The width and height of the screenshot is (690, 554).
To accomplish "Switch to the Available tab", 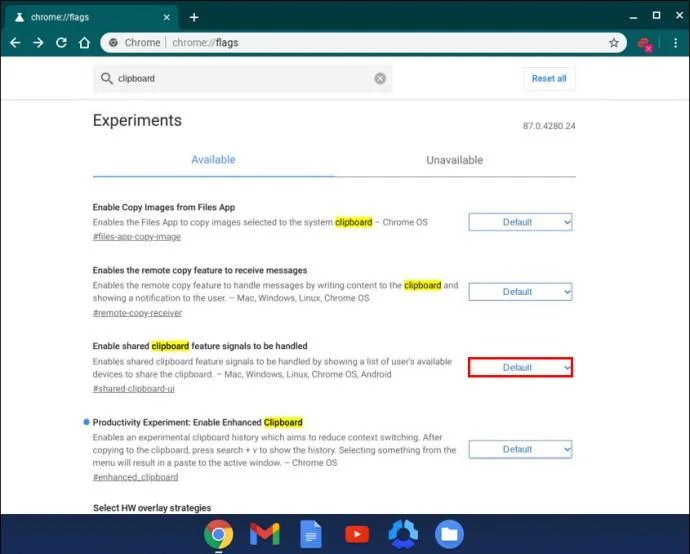I will (x=213, y=160).
